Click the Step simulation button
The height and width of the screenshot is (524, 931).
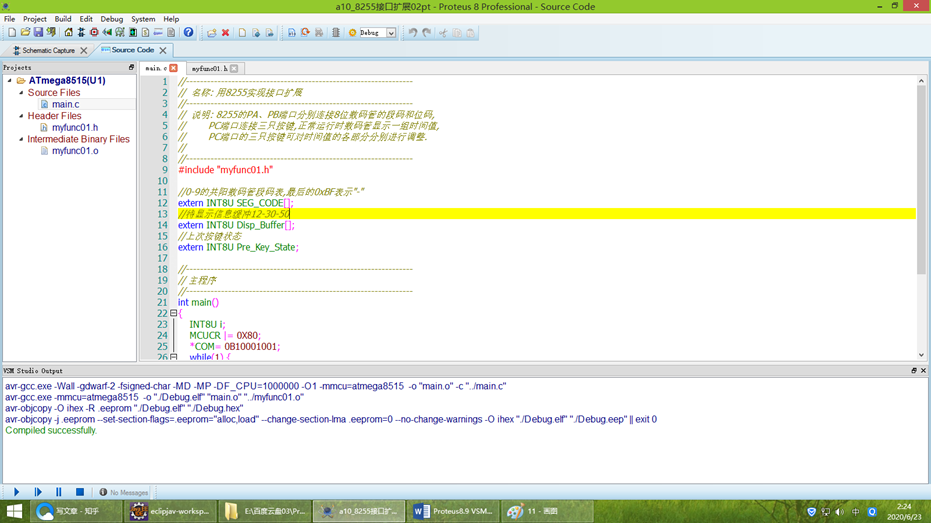pos(38,492)
